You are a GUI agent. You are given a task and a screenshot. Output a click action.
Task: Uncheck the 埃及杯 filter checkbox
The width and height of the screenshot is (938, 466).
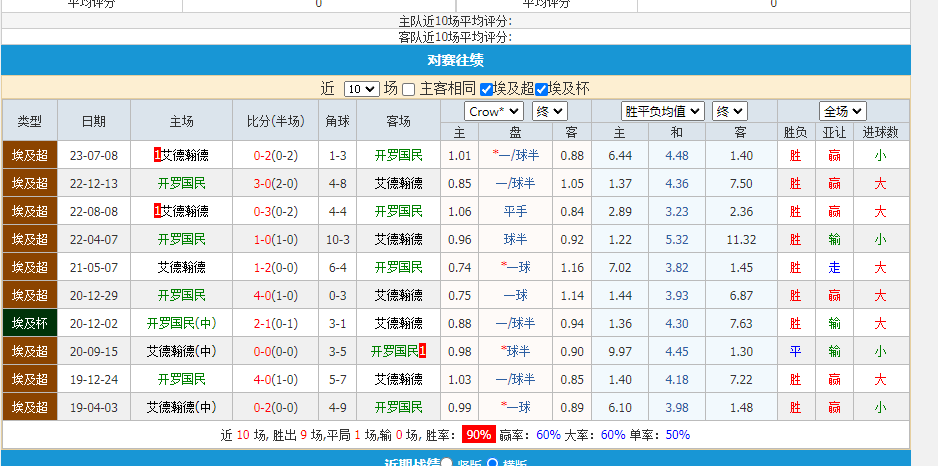tap(542, 89)
